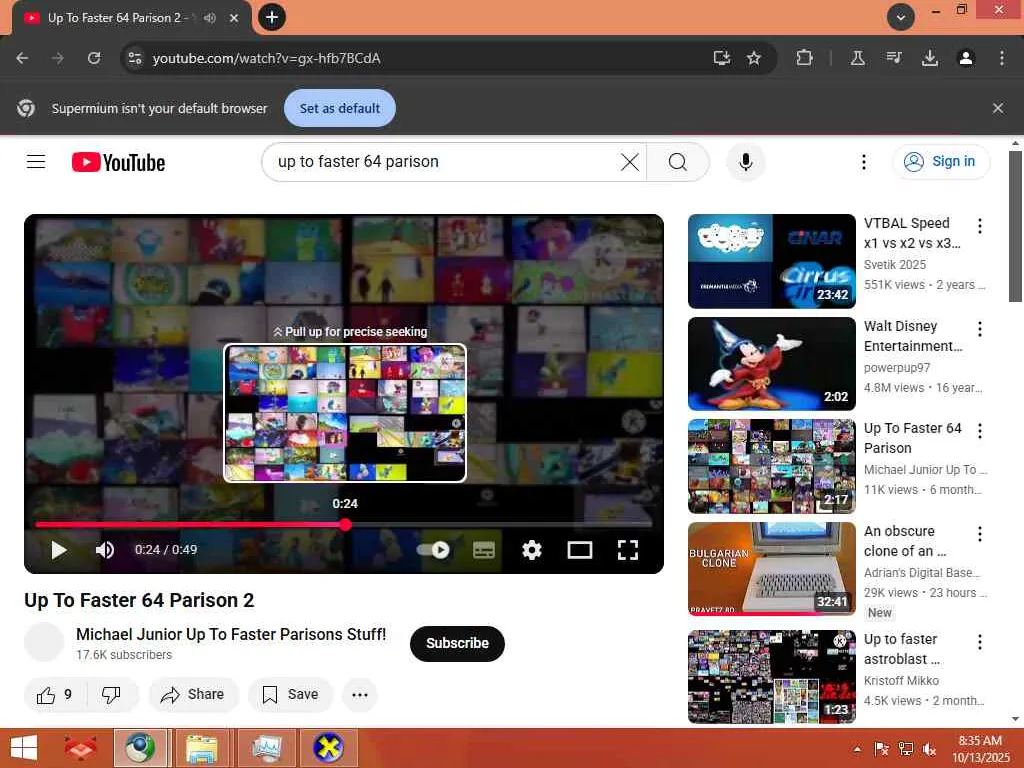This screenshot has height=768, width=1024.
Task: Click the page vertical scrollbar
Action: pos(1014,225)
